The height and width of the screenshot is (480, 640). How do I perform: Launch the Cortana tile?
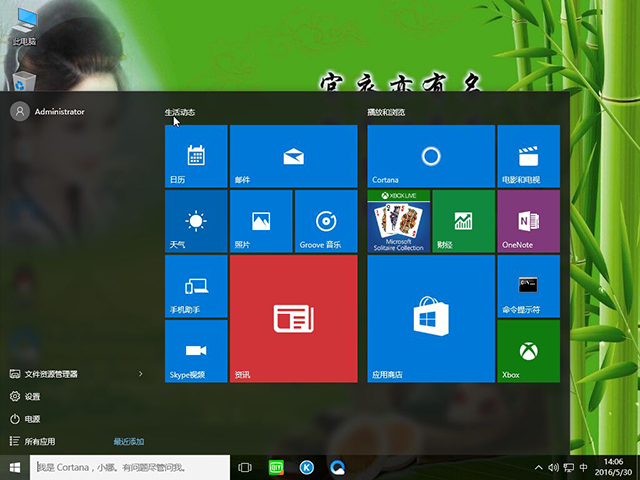click(x=431, y=156)
